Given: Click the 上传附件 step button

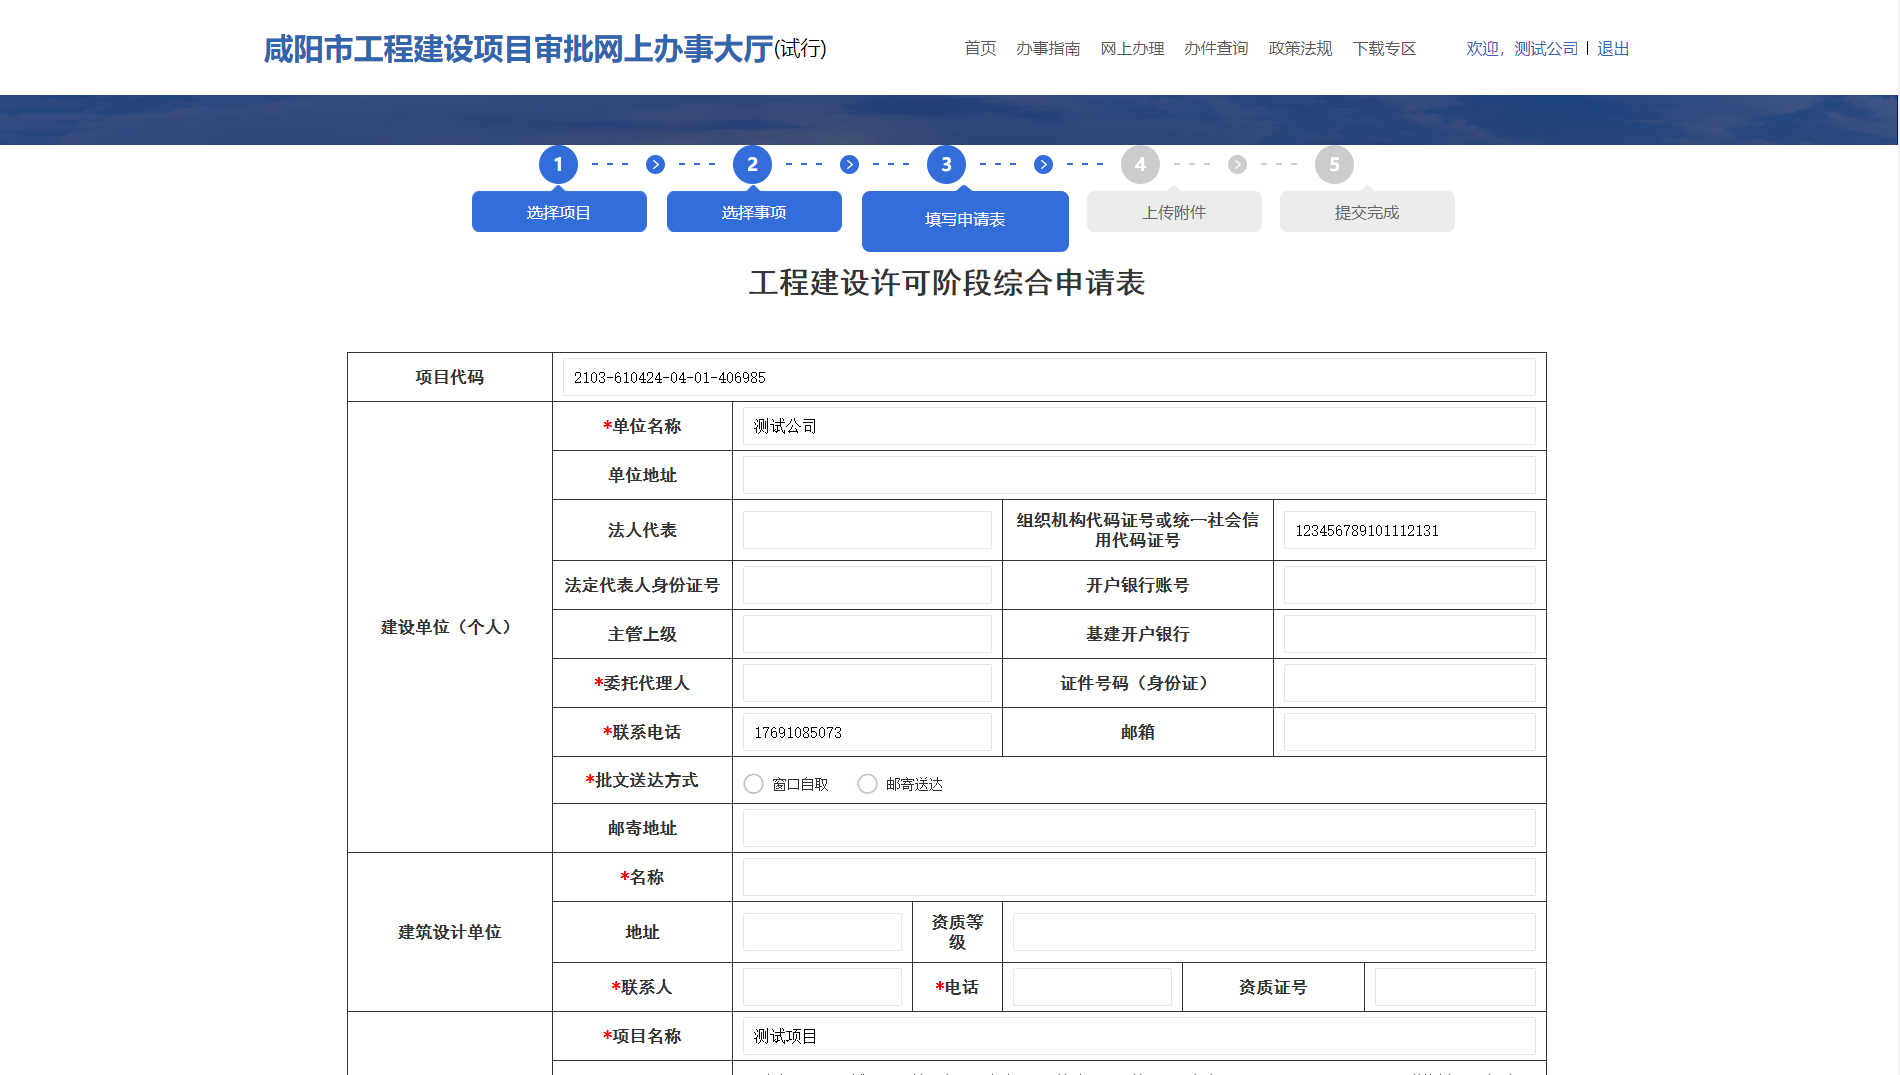Looking at the screenshot, I should 1174,212.
